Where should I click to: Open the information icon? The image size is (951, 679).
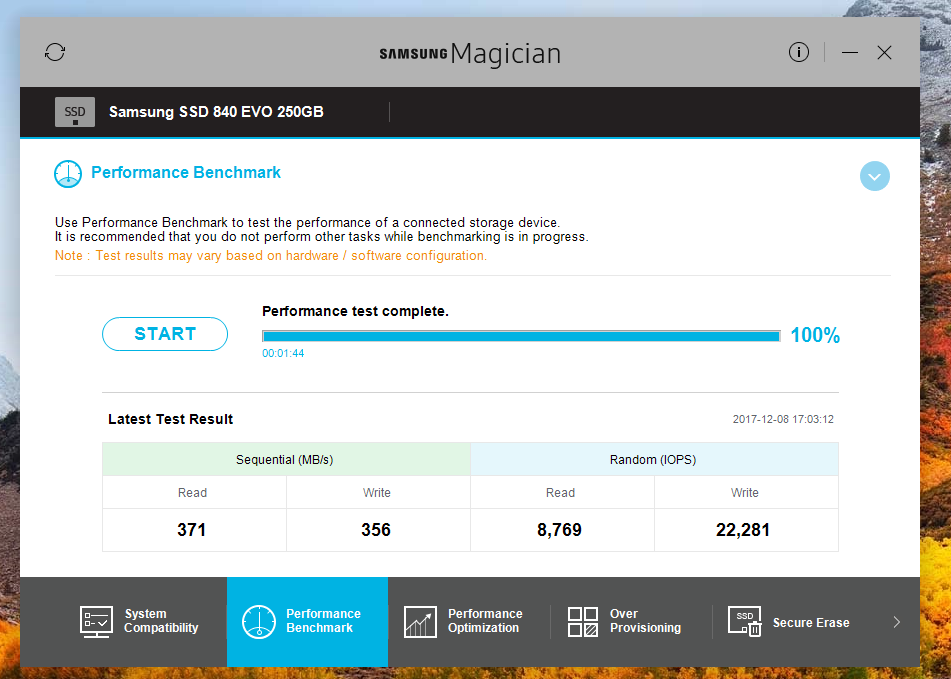[x=798, y=52]
